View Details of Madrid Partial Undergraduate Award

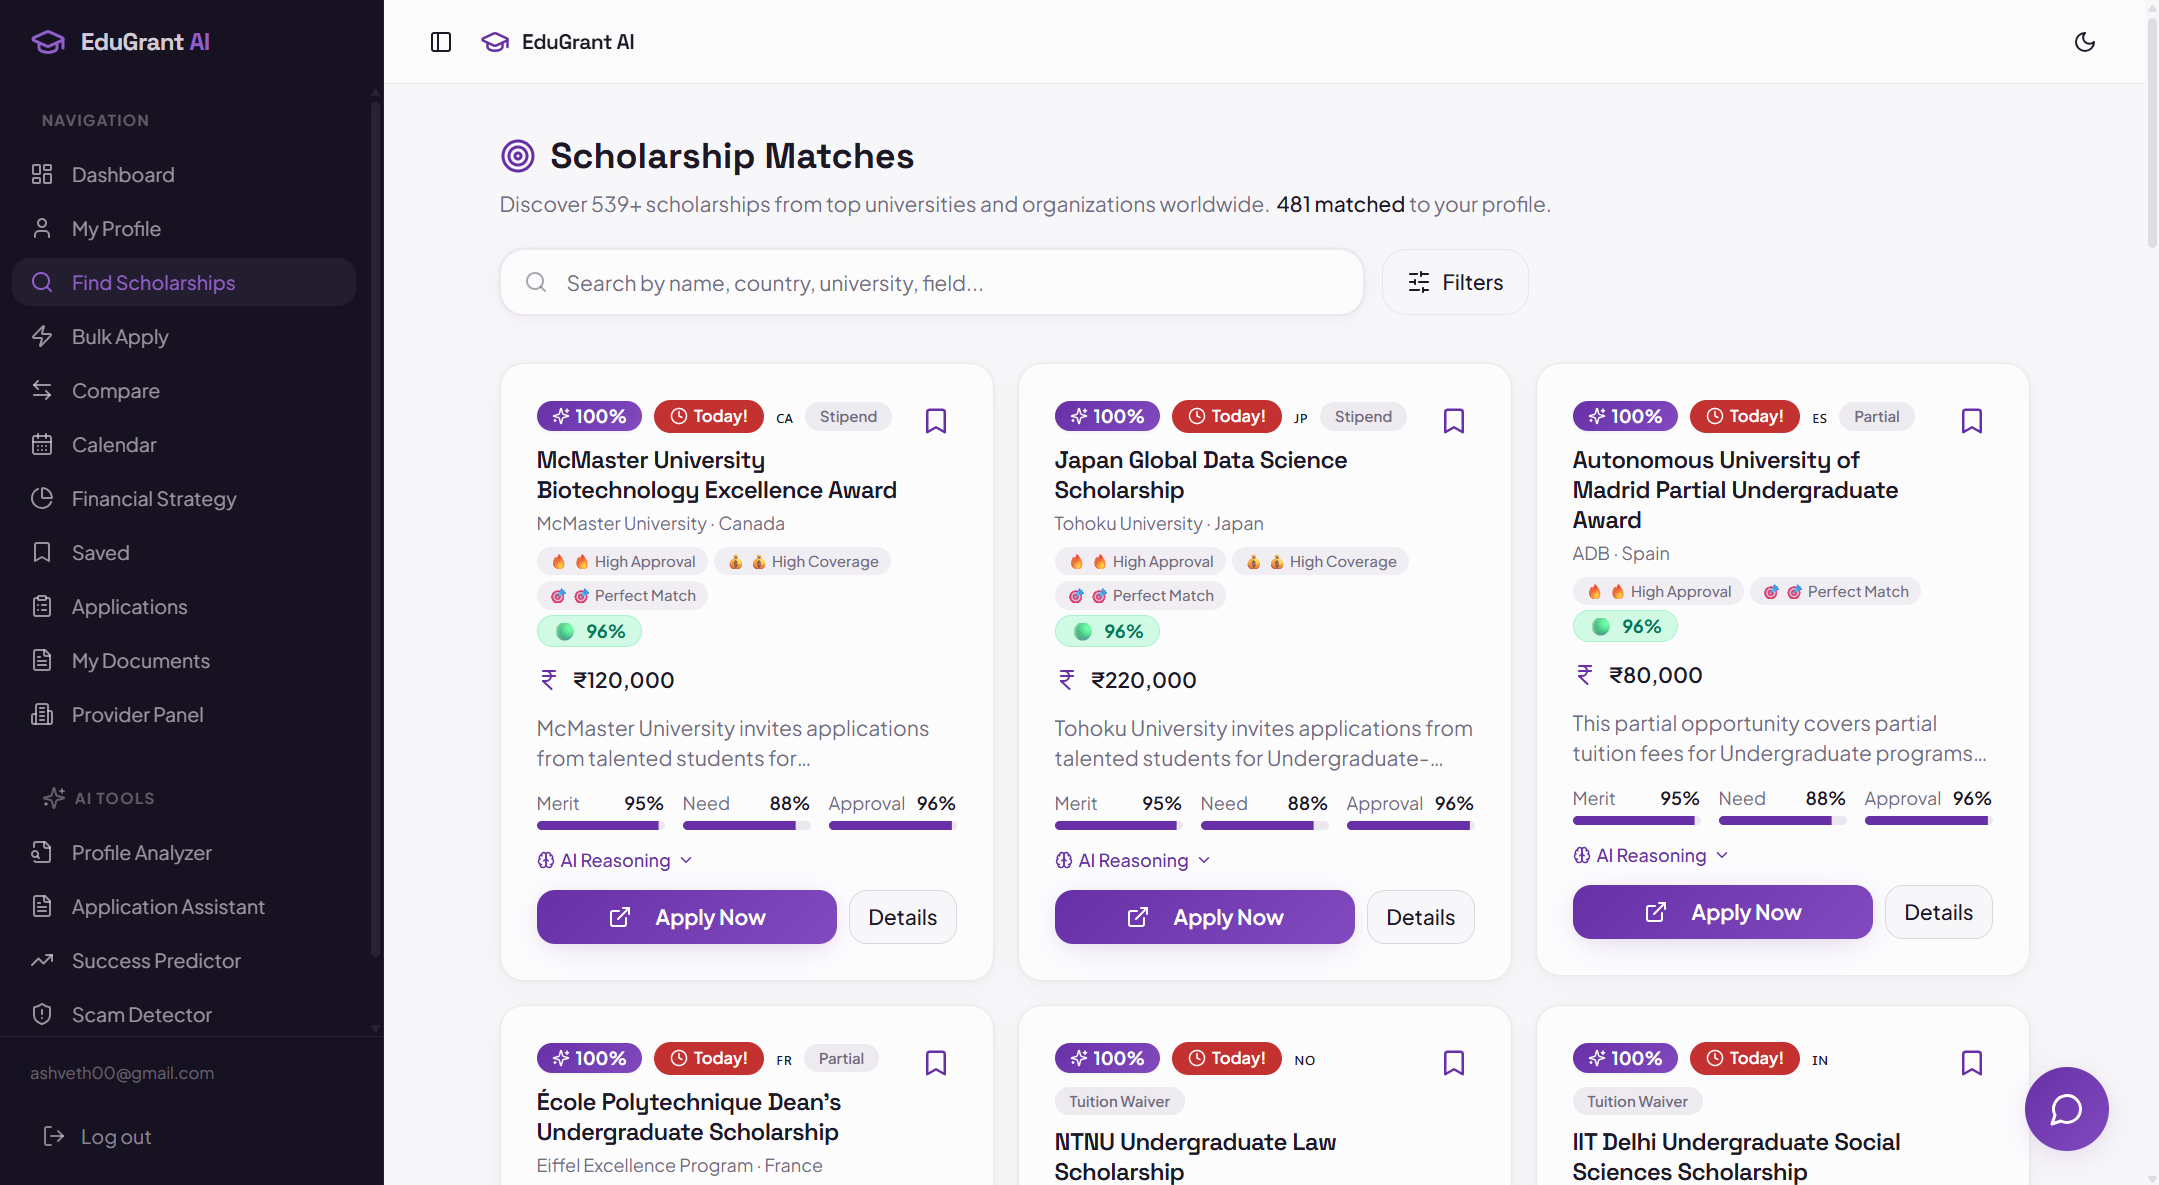(x=1938, y=912)
